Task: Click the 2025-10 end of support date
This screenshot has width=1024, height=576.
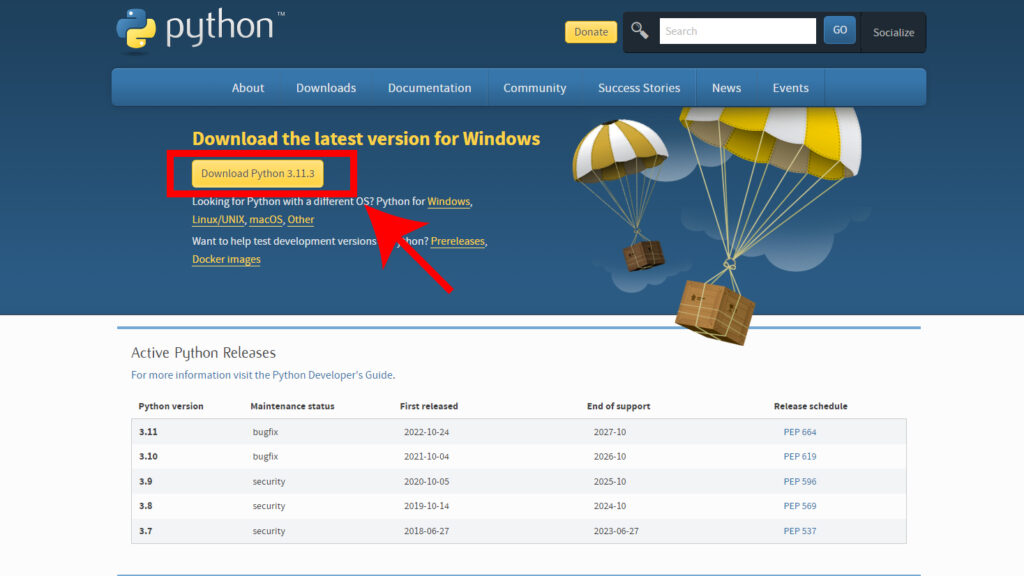Action: [610, 481]
